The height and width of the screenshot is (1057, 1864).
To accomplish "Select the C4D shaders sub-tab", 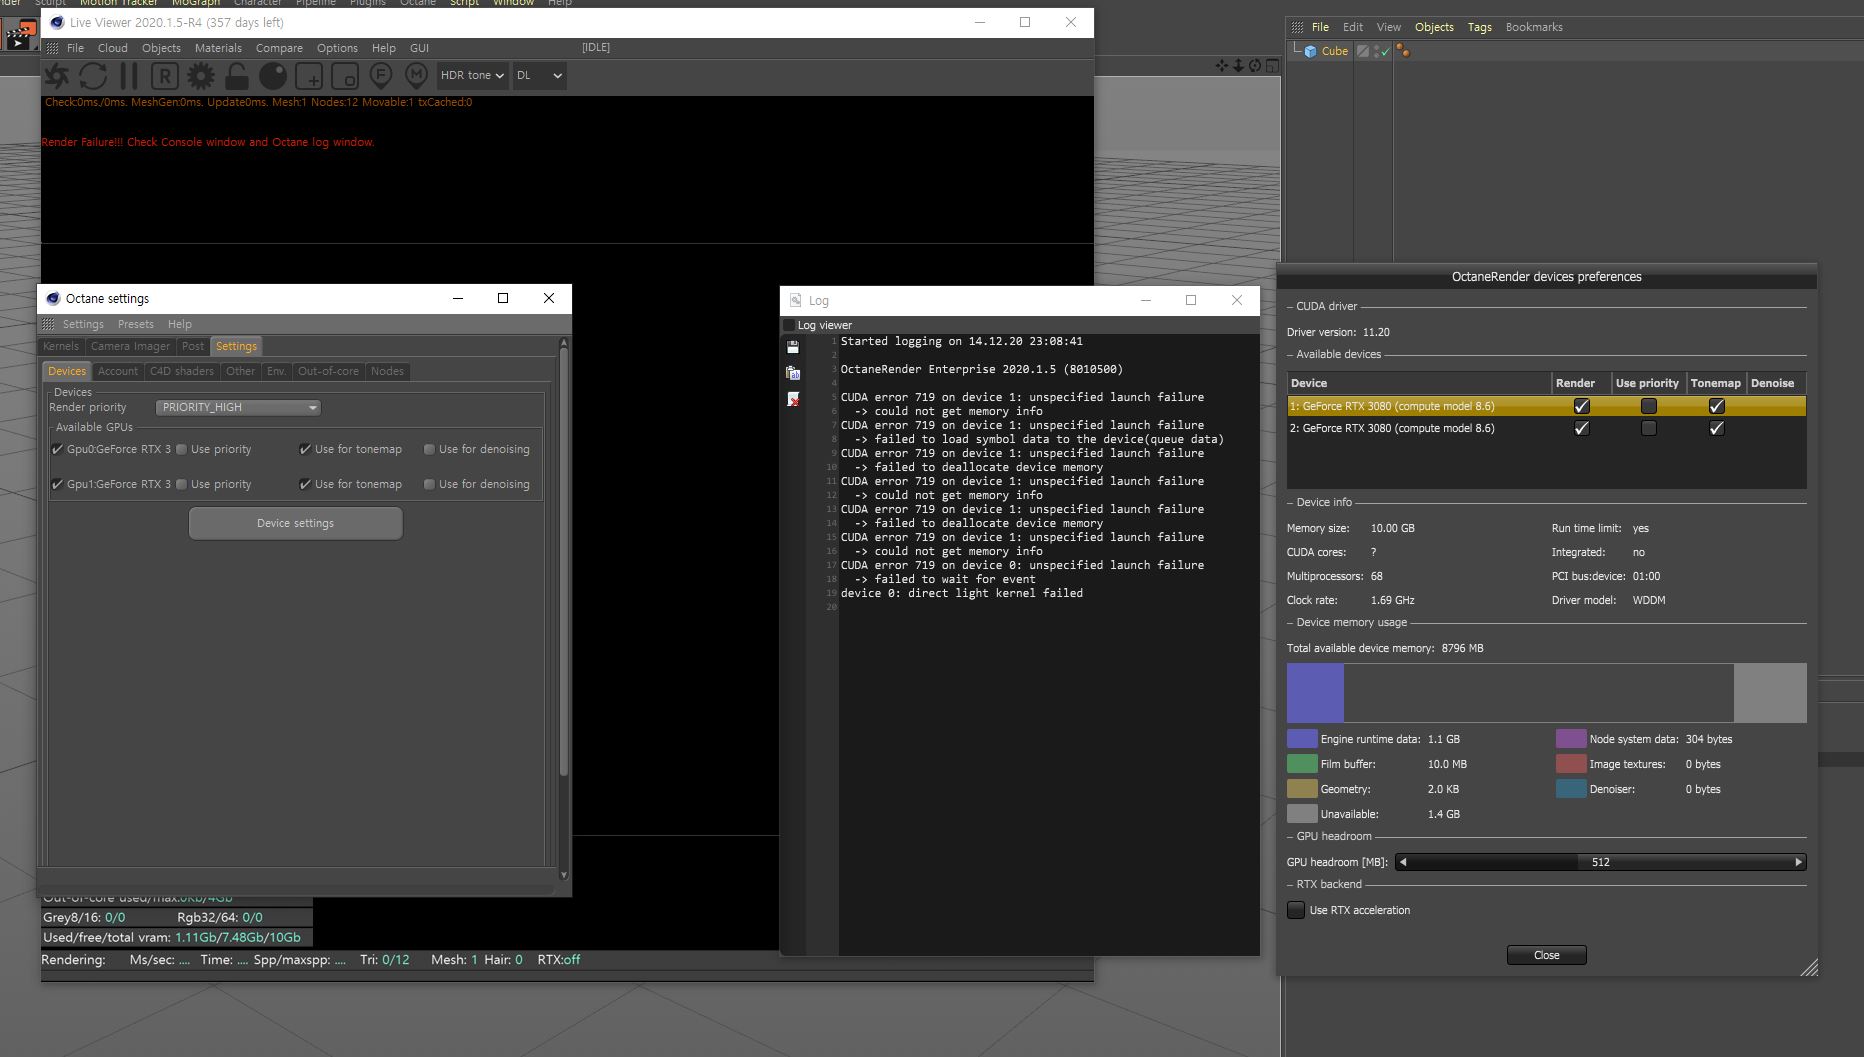I will [x=181, y=371].
